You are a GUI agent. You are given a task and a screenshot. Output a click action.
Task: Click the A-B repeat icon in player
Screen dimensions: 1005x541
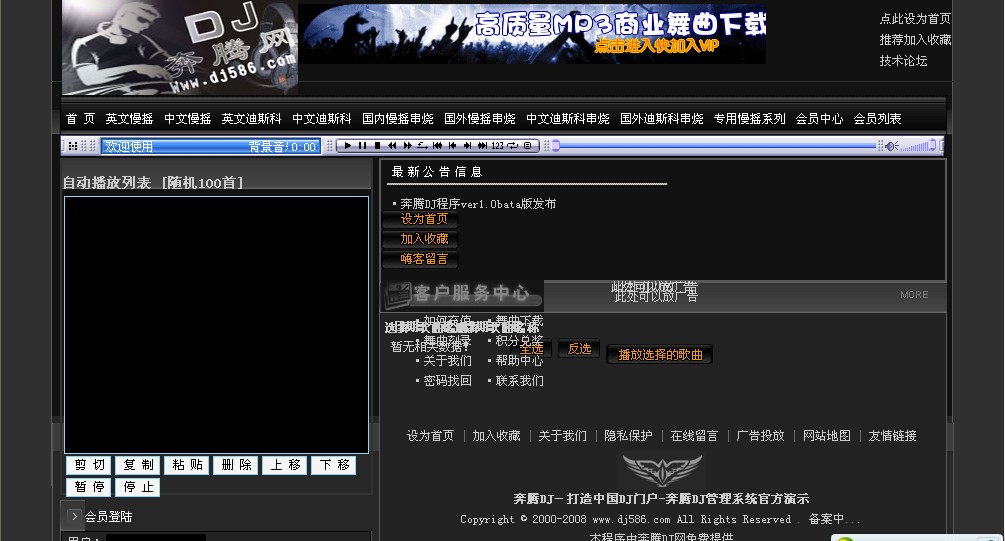point(422,146)
